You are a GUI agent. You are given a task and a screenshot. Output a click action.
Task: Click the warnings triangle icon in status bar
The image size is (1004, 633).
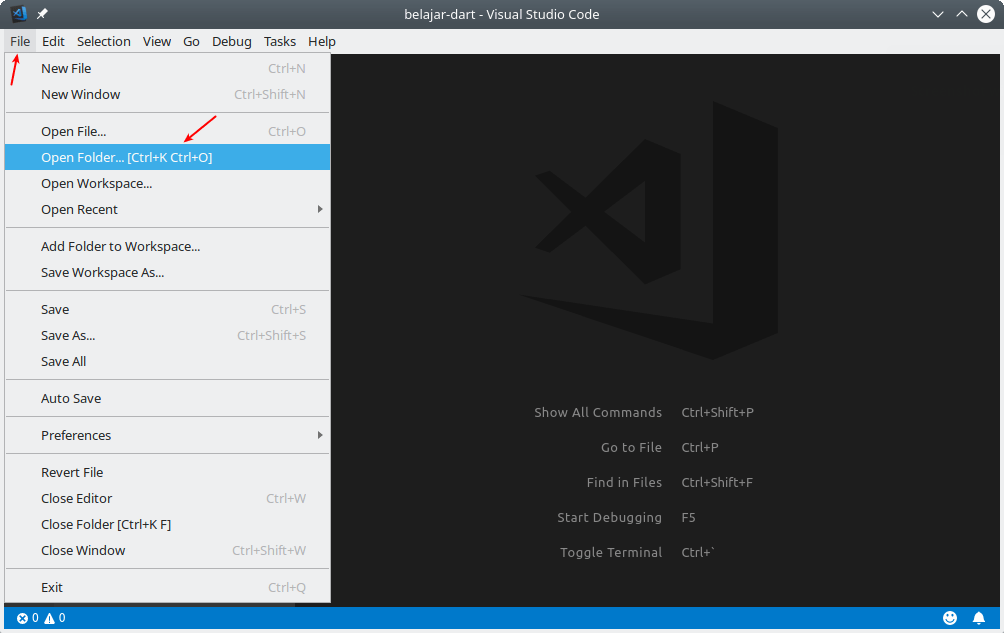49,618
